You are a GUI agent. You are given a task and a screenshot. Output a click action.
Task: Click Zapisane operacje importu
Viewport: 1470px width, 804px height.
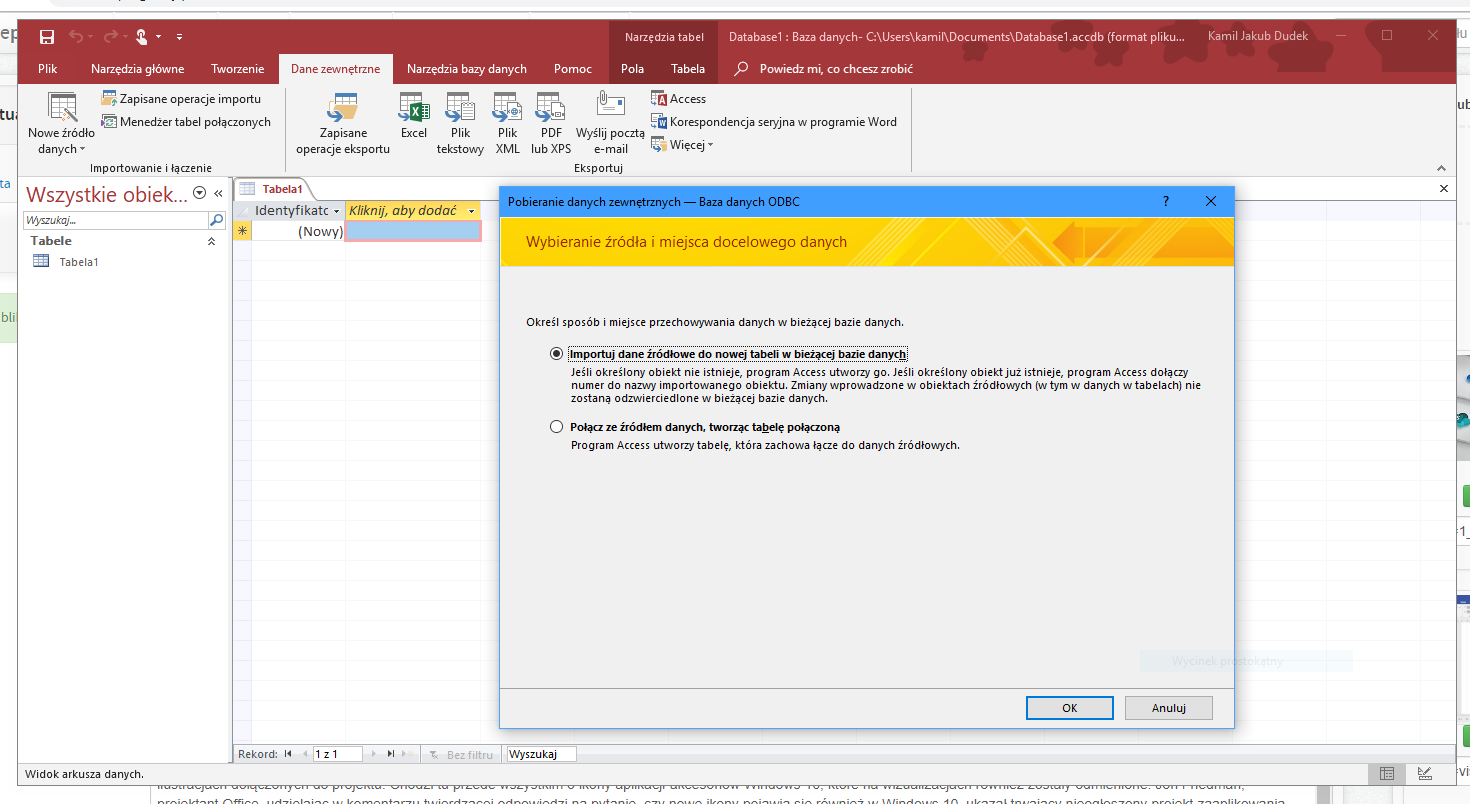point(181,99)
